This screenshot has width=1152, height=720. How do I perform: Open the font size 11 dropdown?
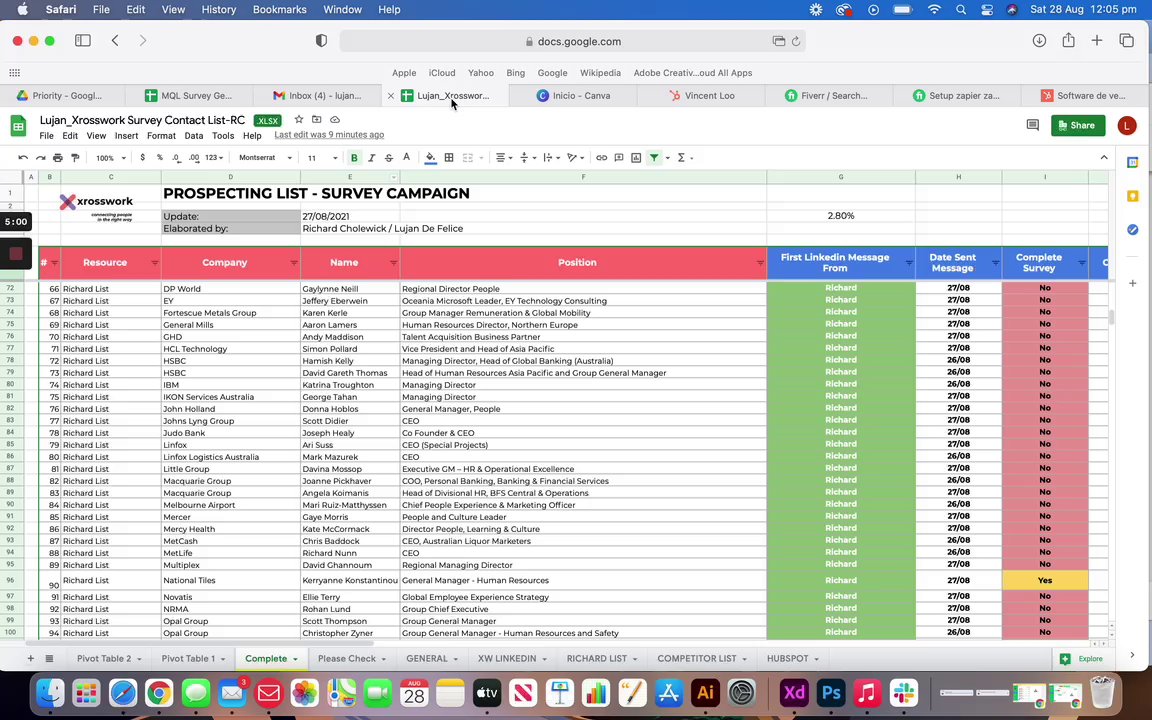(322, 158)
